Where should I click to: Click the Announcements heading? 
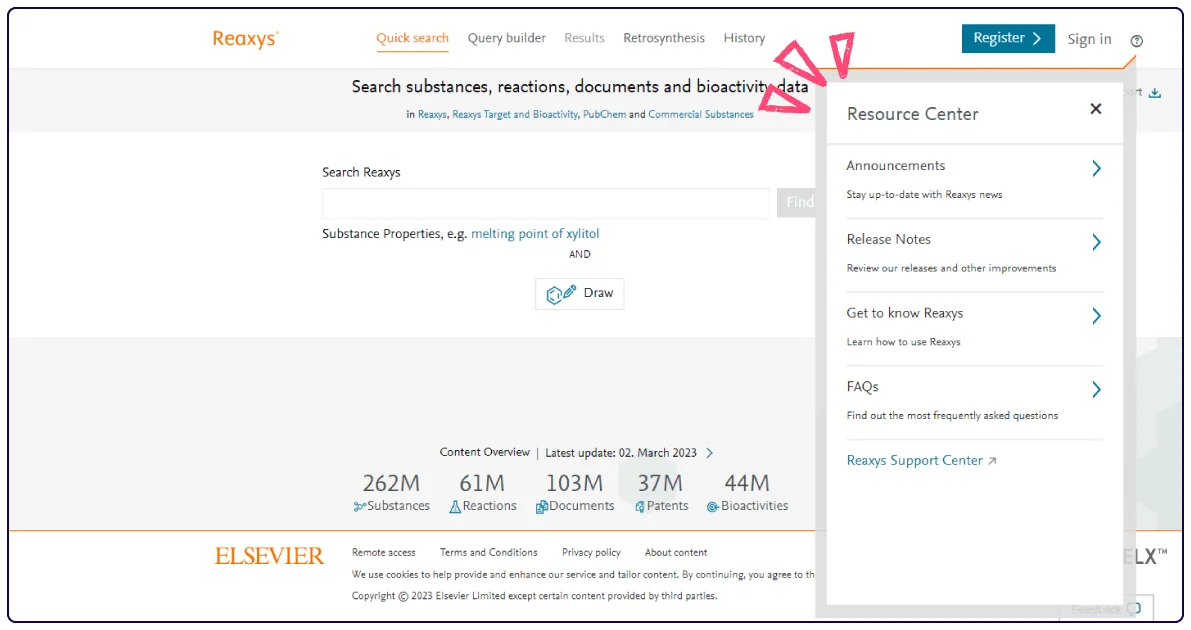896,166
